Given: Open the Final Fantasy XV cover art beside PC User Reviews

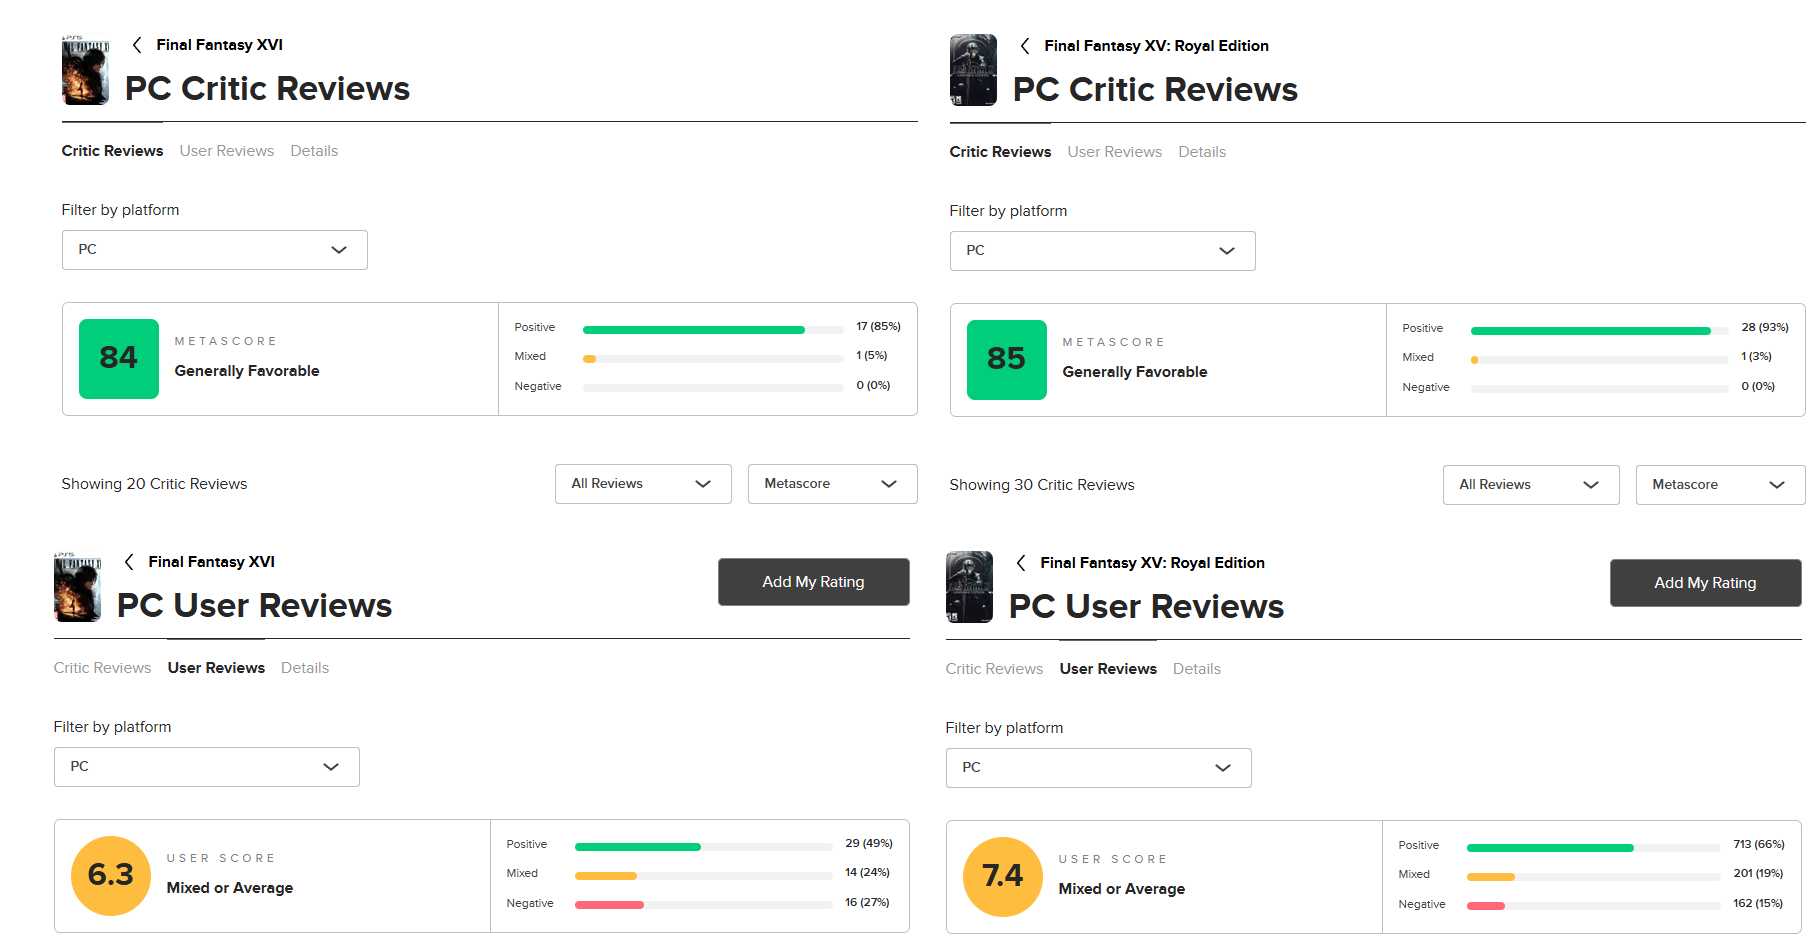Looking at the screenshot, I should click(x=969, y=587).
